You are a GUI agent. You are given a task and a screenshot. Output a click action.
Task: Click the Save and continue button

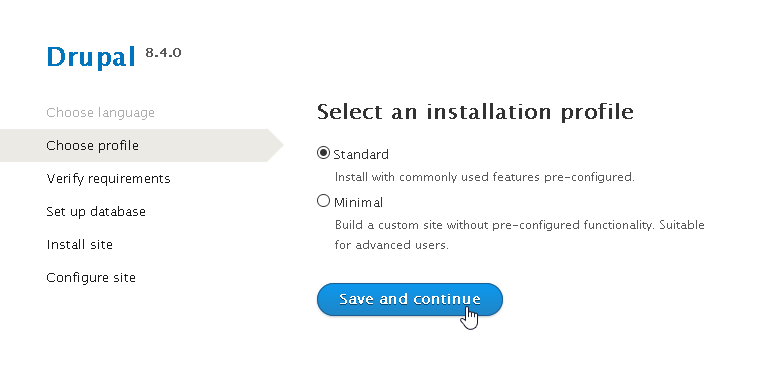410,299
